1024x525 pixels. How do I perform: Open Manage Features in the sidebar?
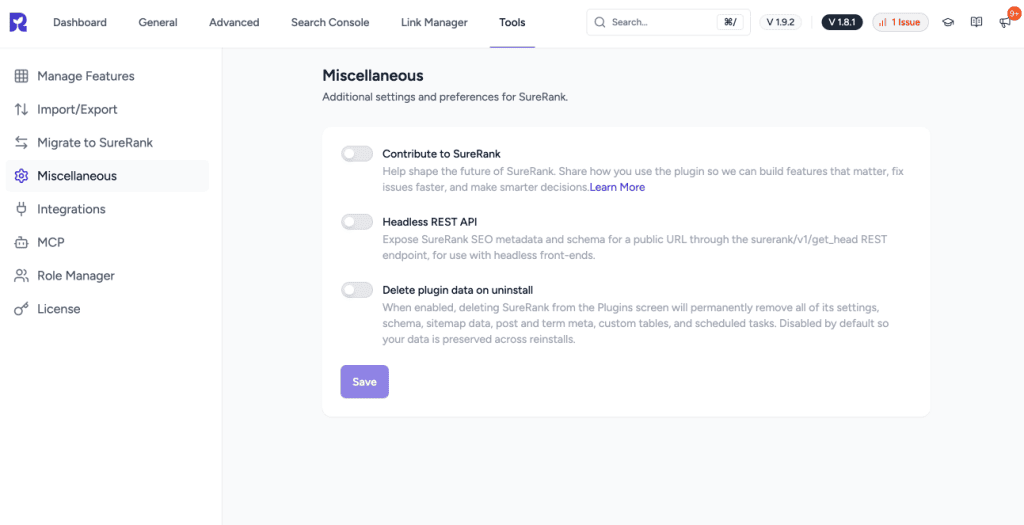pyautogui.click(x=107, y=76)
